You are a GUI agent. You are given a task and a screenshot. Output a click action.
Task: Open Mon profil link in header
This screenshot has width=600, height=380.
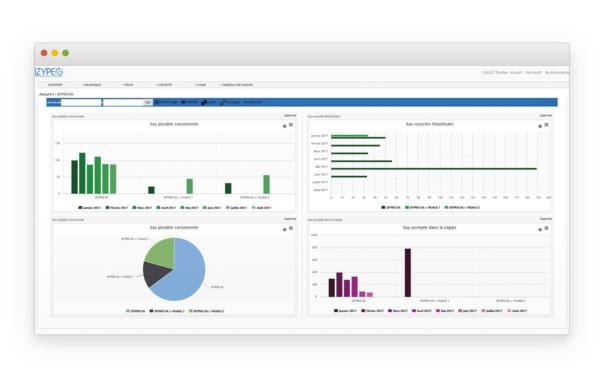pyautogui.click(x=533, y=72)
